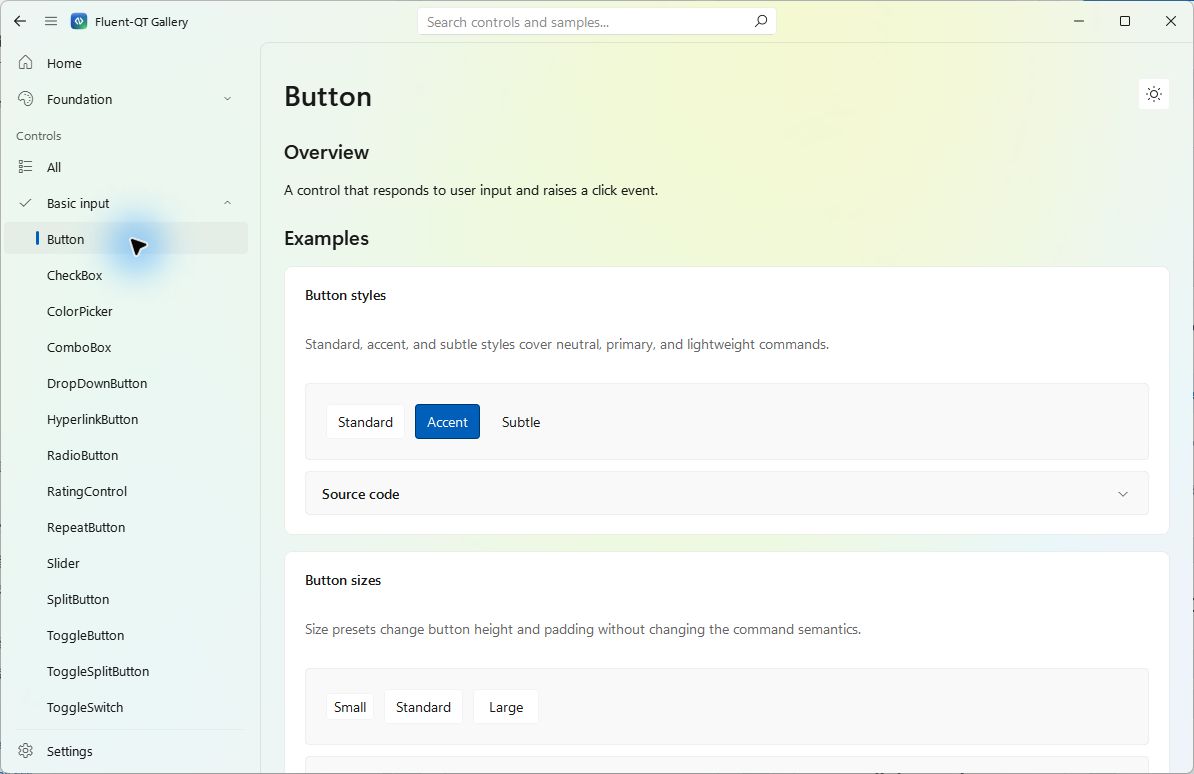
Task: Click the Foundation palette icon
Action: pos(26,99)
